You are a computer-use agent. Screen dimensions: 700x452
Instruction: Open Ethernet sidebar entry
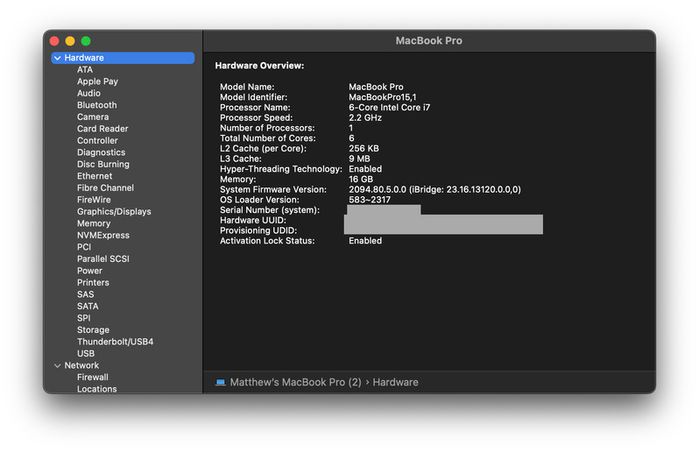95,176
